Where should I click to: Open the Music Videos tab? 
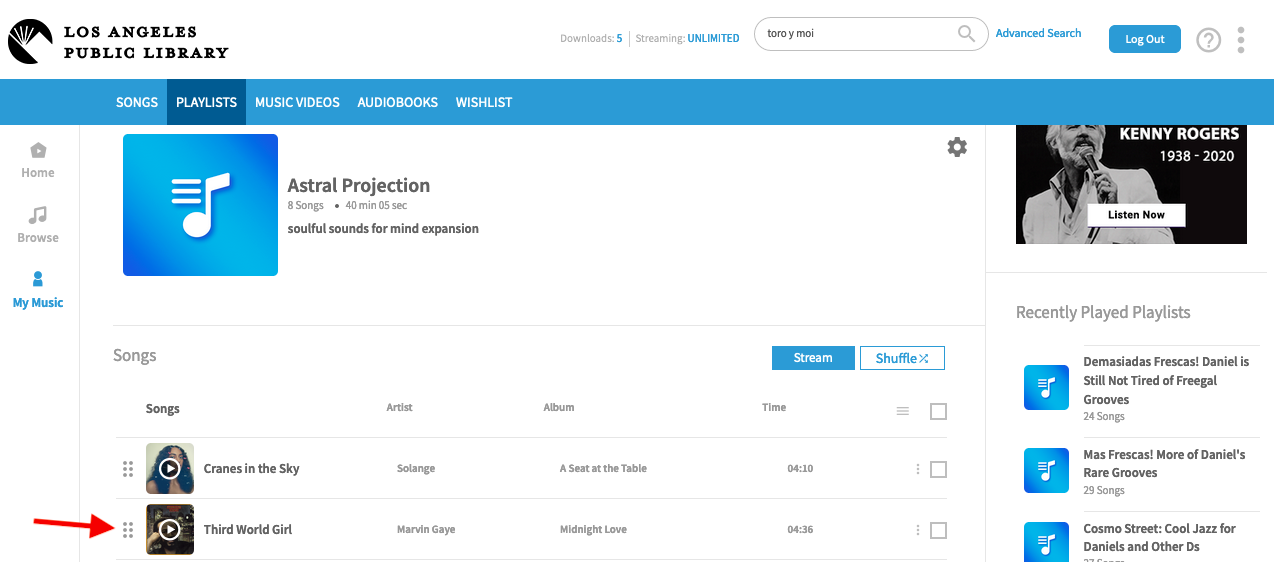[297, 102]
